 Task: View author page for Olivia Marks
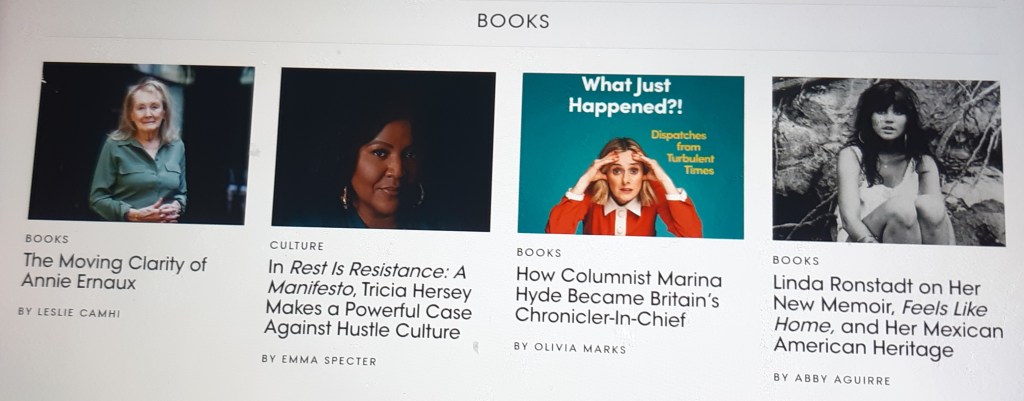pos(569,347)
